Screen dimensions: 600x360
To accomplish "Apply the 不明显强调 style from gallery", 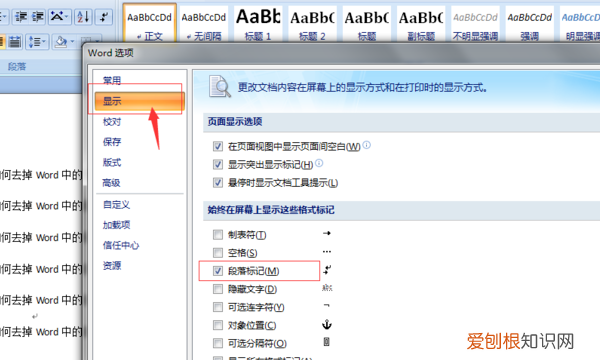I will 475,24.
